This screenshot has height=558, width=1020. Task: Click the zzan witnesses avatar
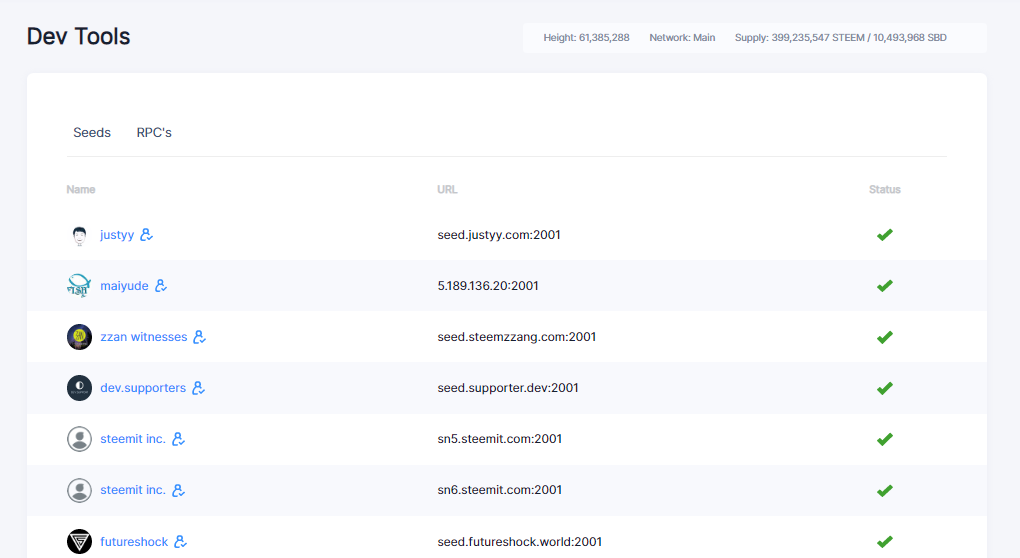click(x=79, y=337)
